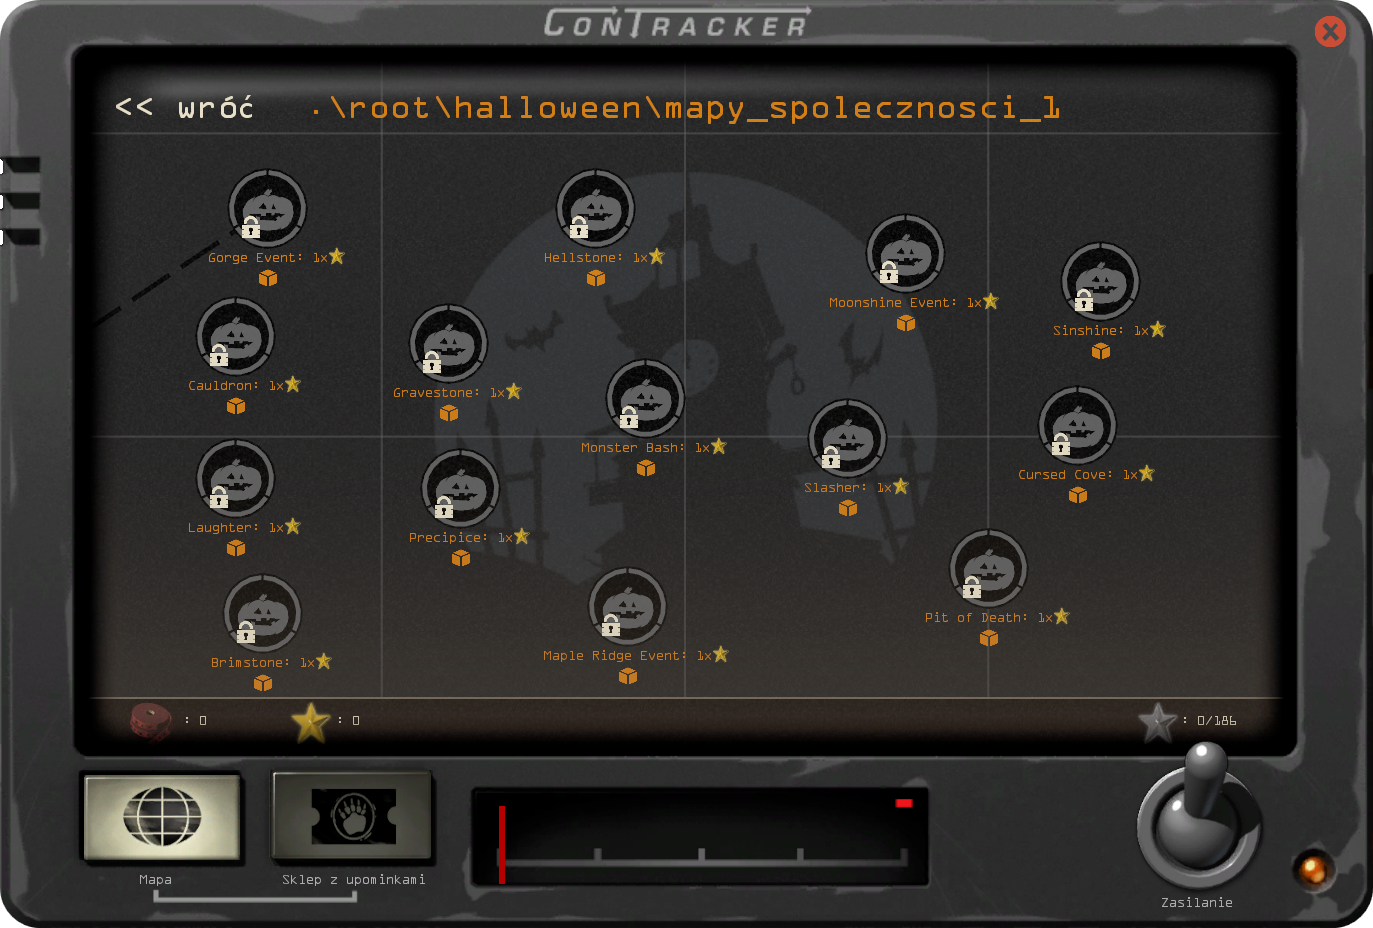Open the Precipice contract icon
This screenshot has width=1373, height=928.
460,489
